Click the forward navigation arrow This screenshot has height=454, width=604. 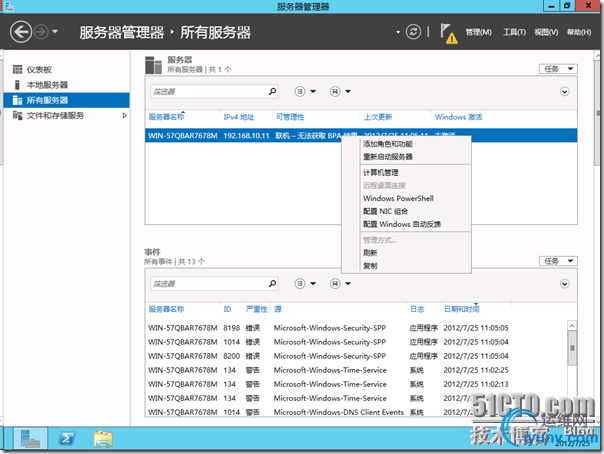click(41, 32)
